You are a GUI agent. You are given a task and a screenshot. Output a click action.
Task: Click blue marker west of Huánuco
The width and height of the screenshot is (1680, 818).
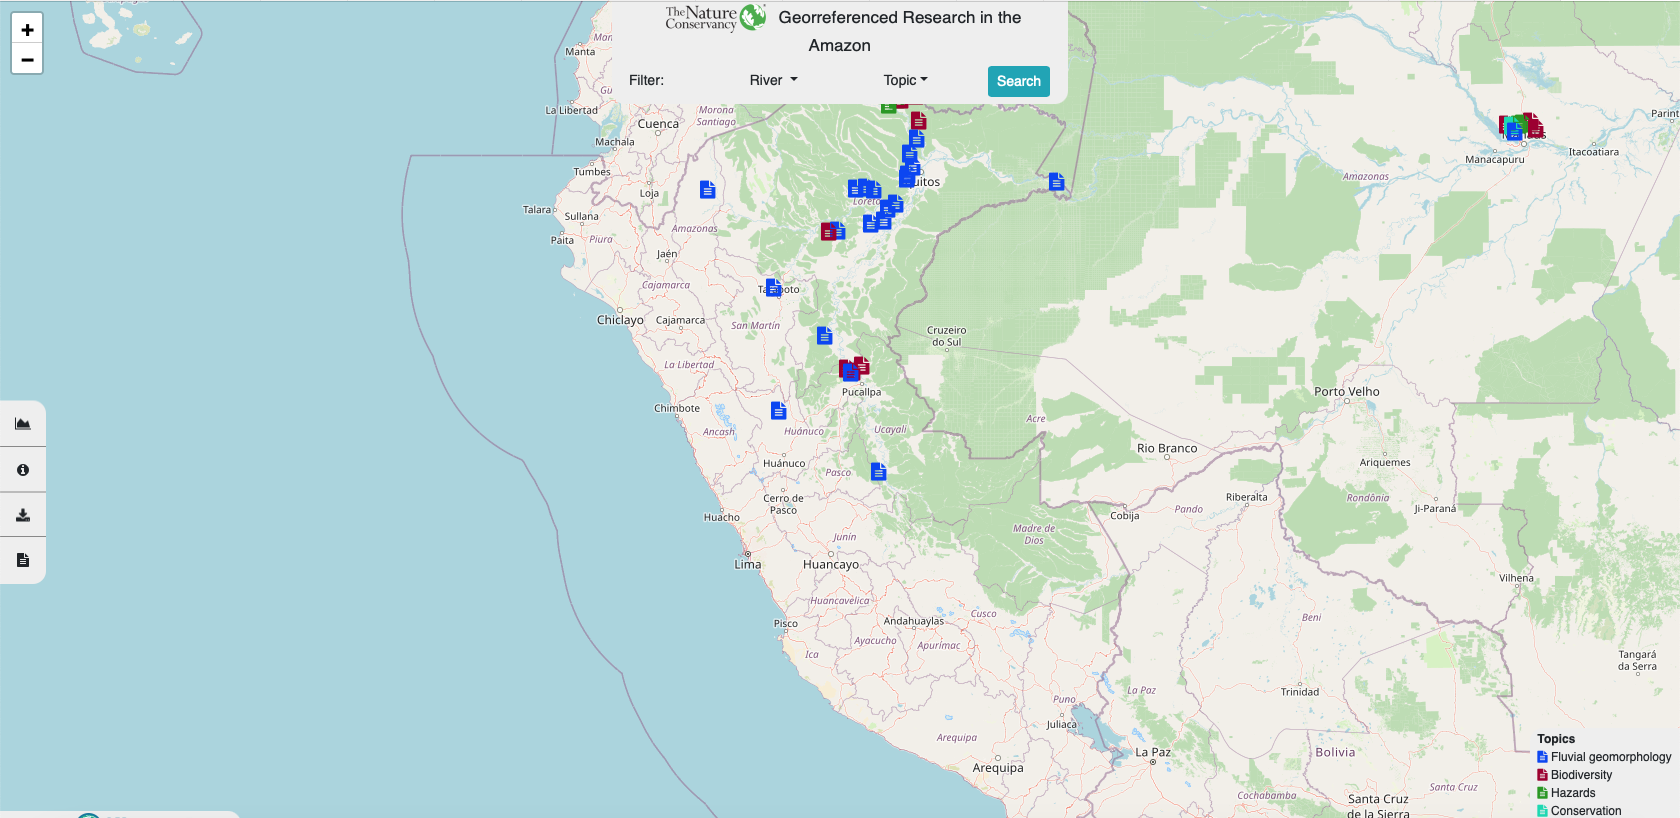click(778, 411)
